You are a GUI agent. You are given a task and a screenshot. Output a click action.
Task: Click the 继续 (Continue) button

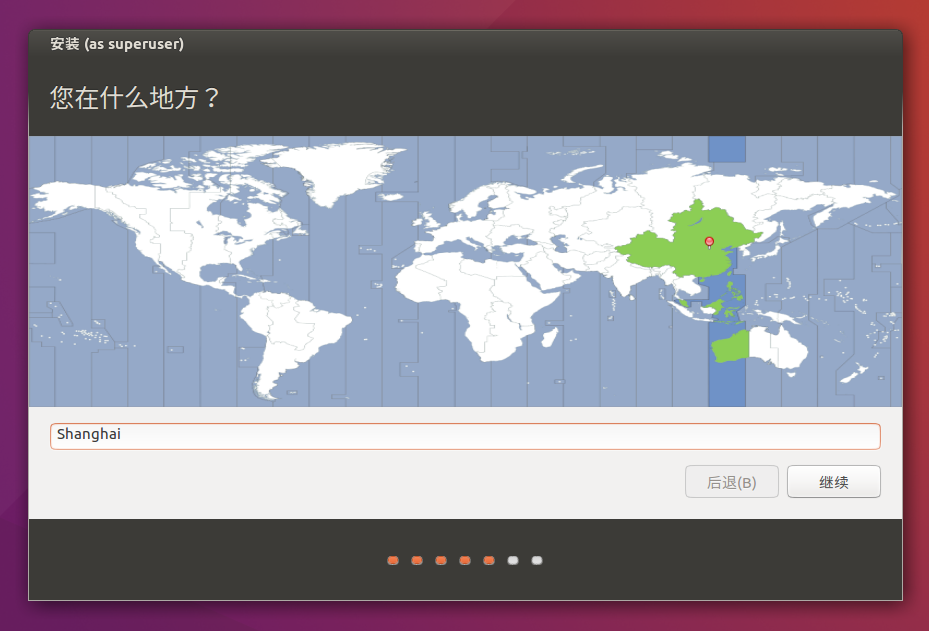point(833,482)
